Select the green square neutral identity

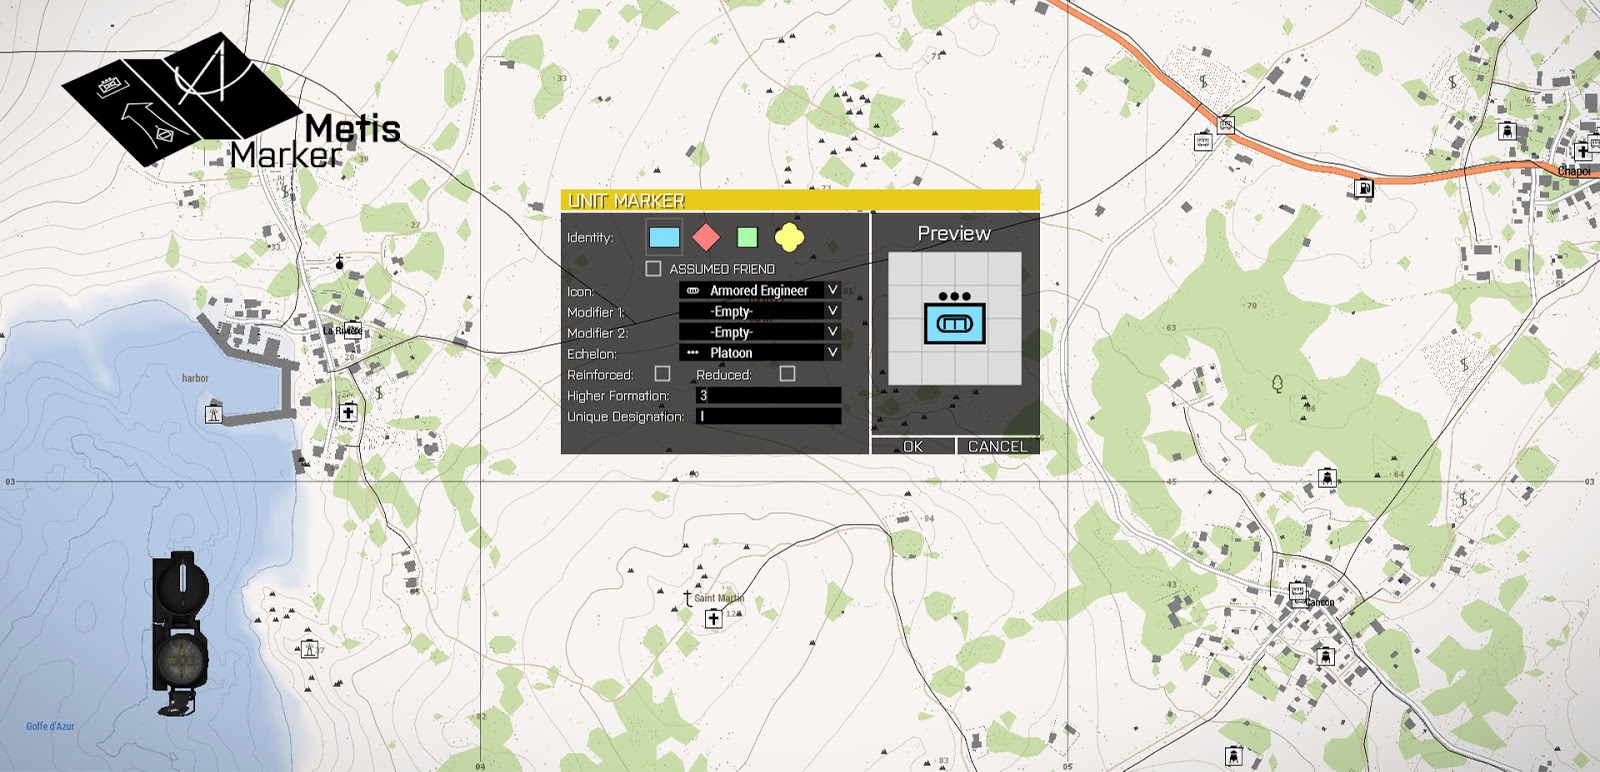coord(747,237)
